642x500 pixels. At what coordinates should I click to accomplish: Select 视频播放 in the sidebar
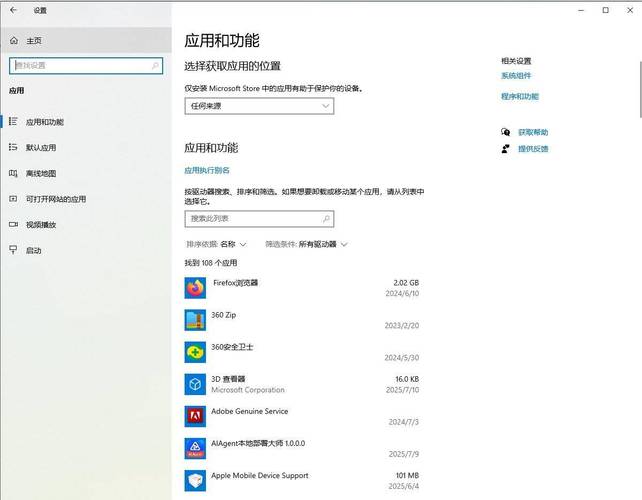tap(41, 225)
